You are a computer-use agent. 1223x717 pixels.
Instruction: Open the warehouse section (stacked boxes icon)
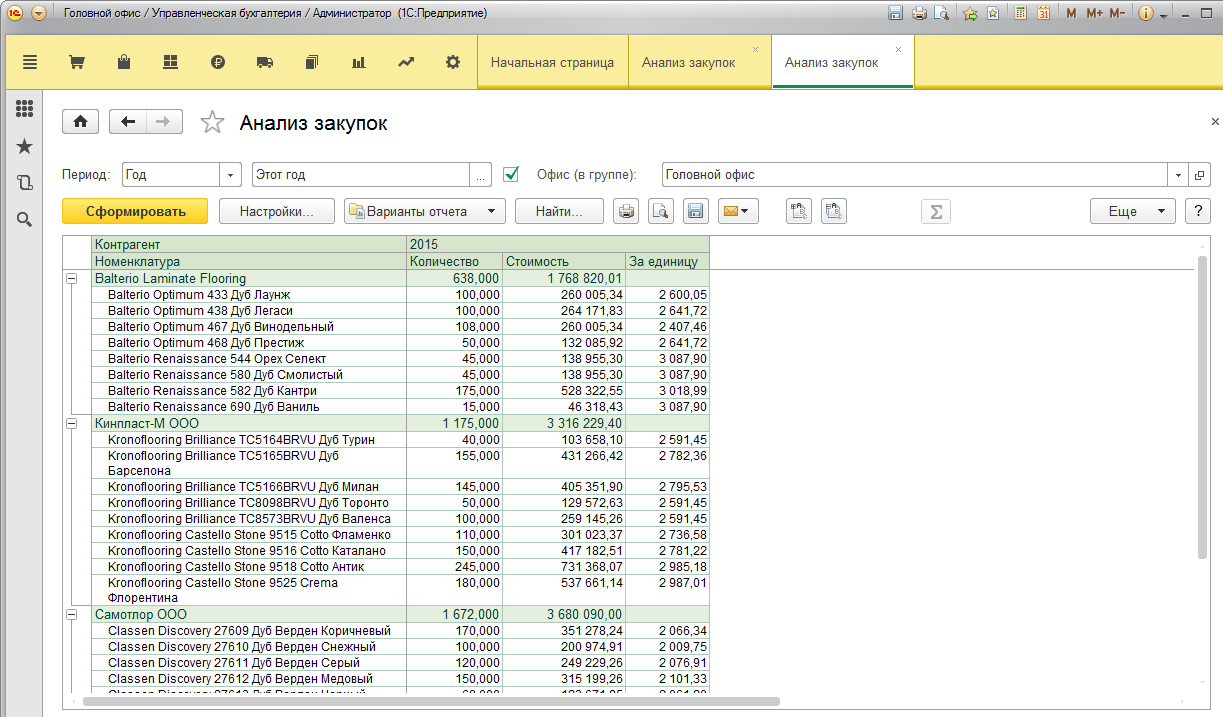tap(170, 62)
